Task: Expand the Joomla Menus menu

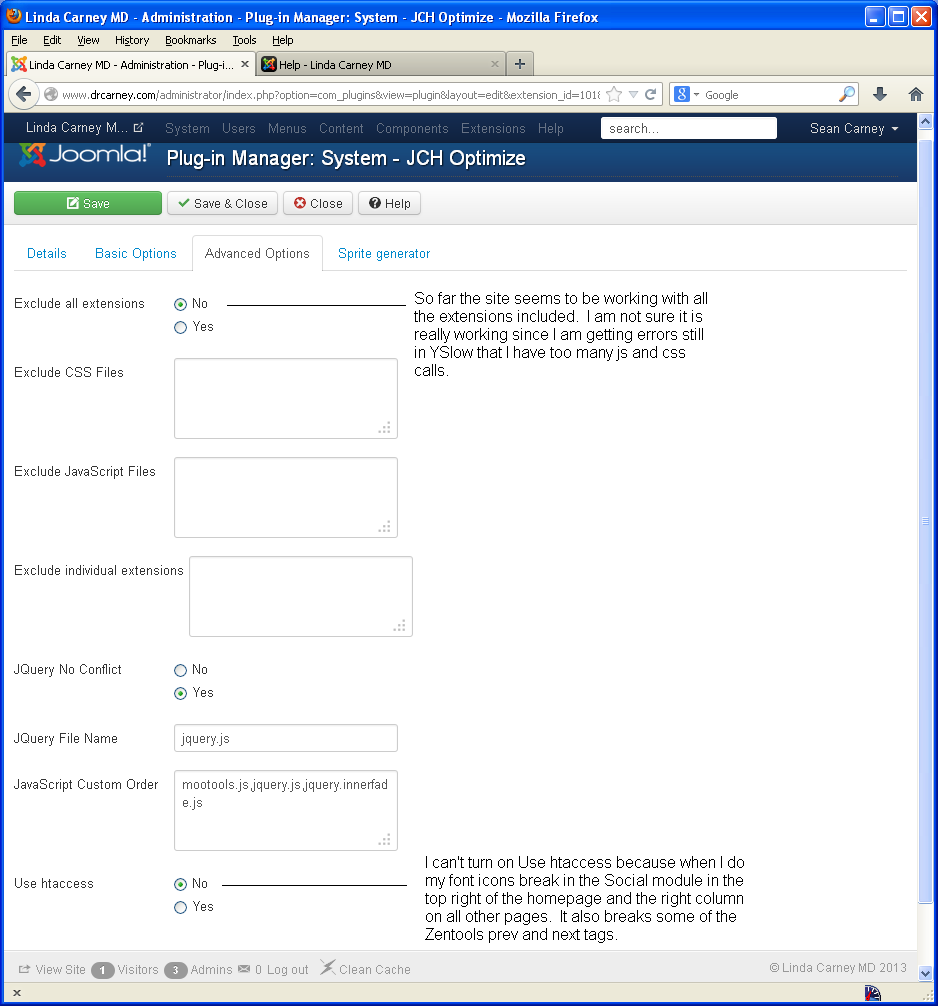Action: tap(287, 128)
